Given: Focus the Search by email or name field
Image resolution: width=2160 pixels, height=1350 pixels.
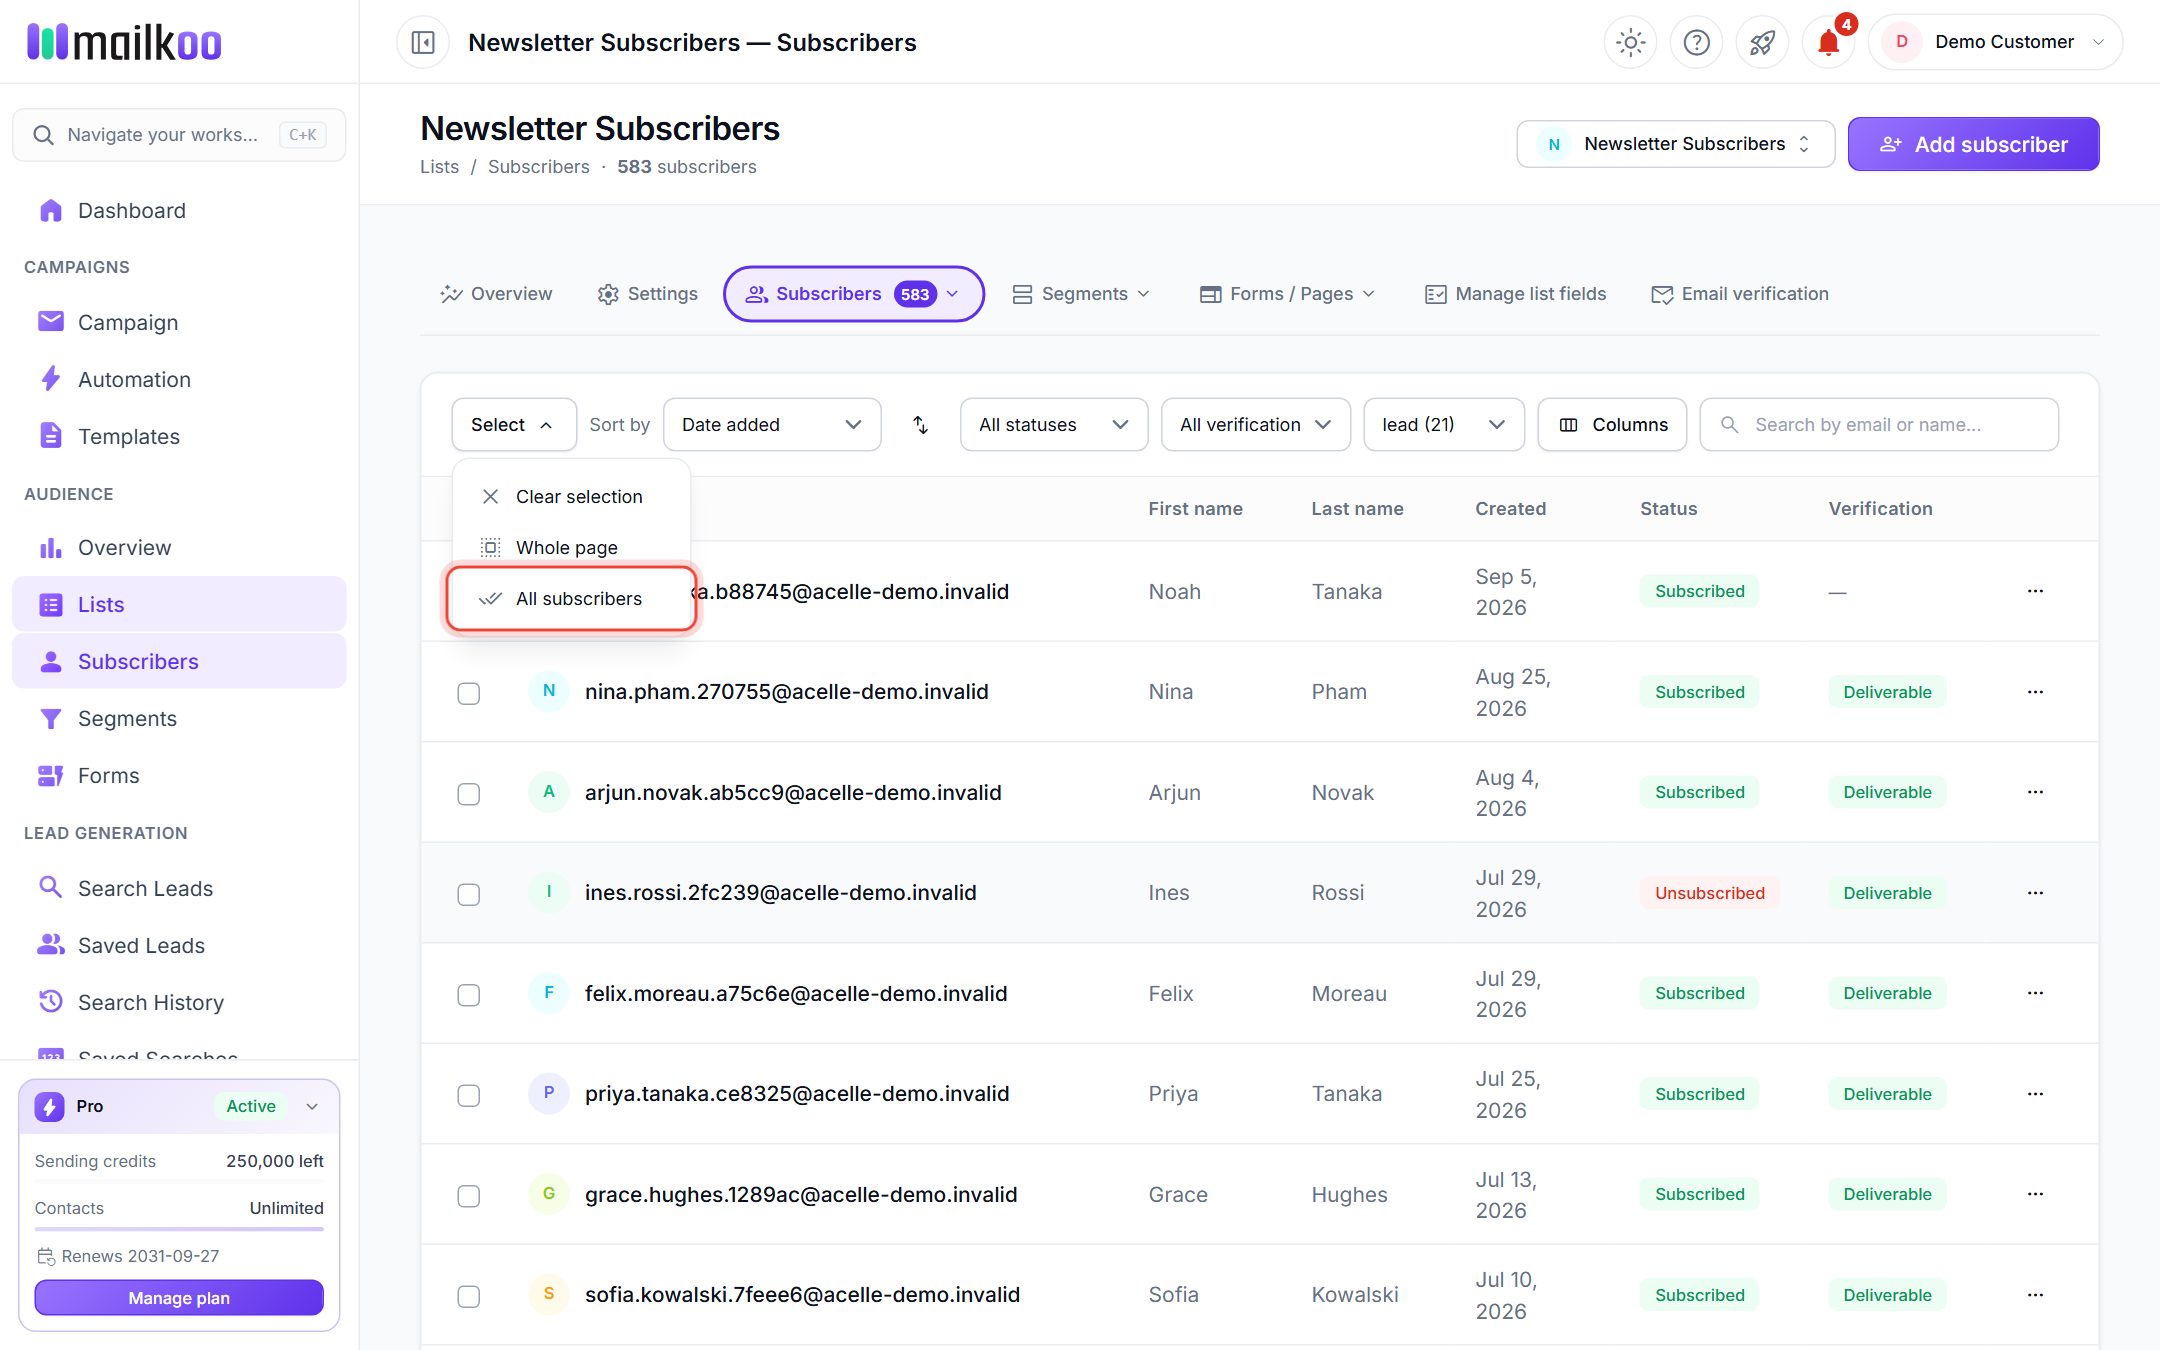Looking at the screenshot, I should coord(1879,425).
